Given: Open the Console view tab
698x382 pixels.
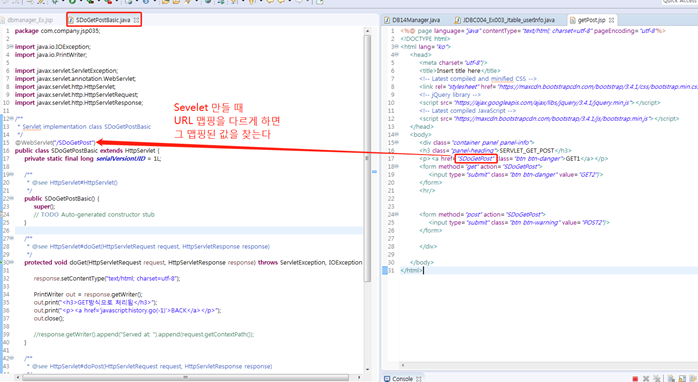Looking at the screenshot, I should click(402, 378).
